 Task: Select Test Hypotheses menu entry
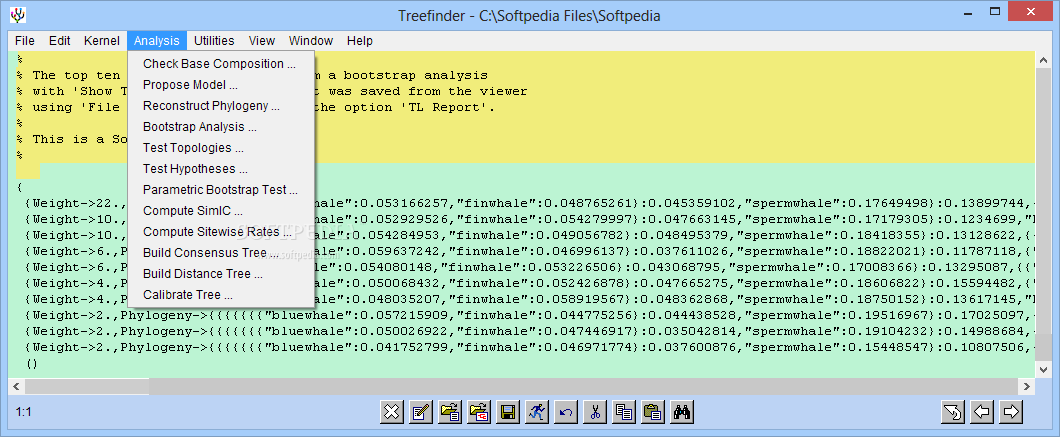coord(220,168)
